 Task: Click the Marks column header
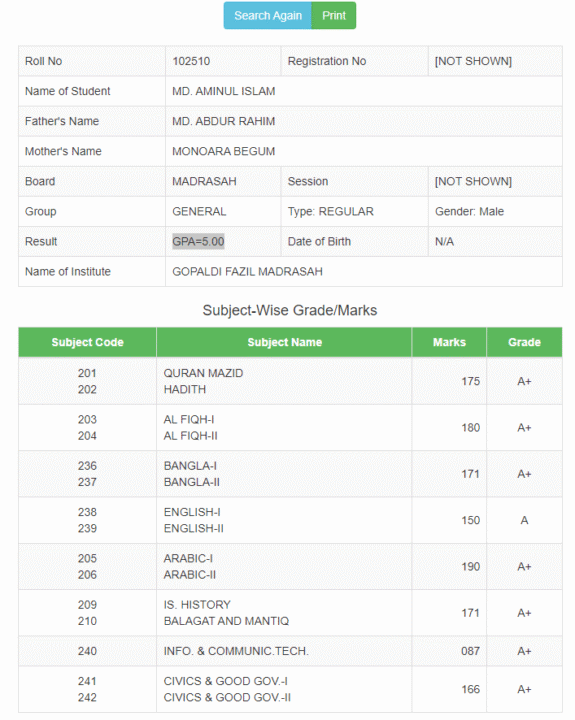coord(449,342)
